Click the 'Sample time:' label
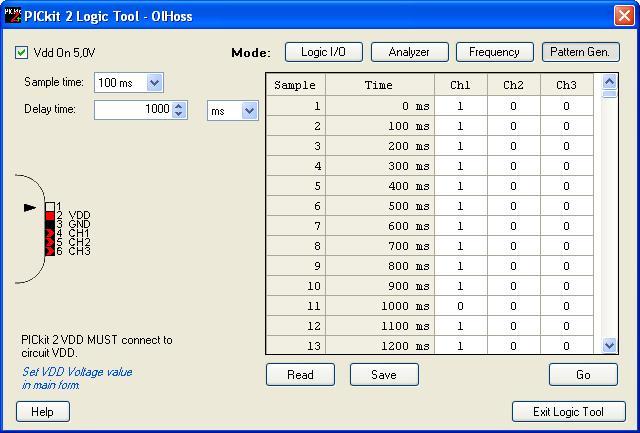 54,82
